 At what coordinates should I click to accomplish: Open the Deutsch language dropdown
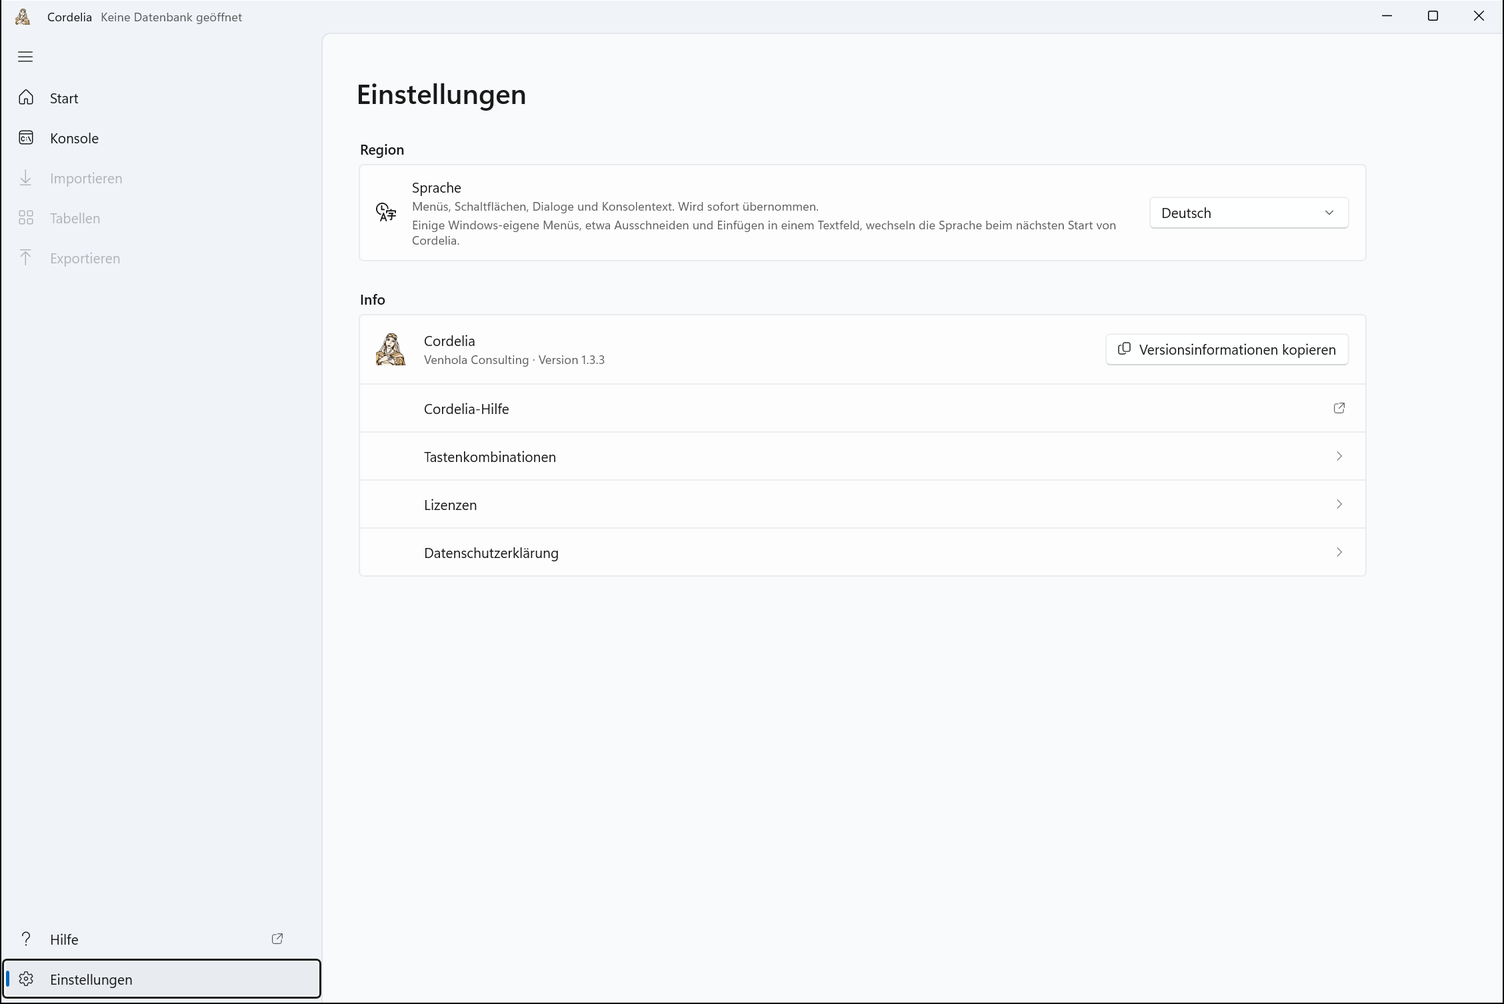[x=1248, y=213]
